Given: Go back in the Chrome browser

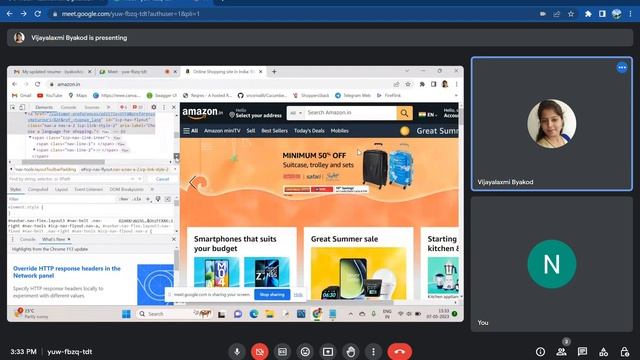Looking at the screenshot, I should tap(9, 14).
